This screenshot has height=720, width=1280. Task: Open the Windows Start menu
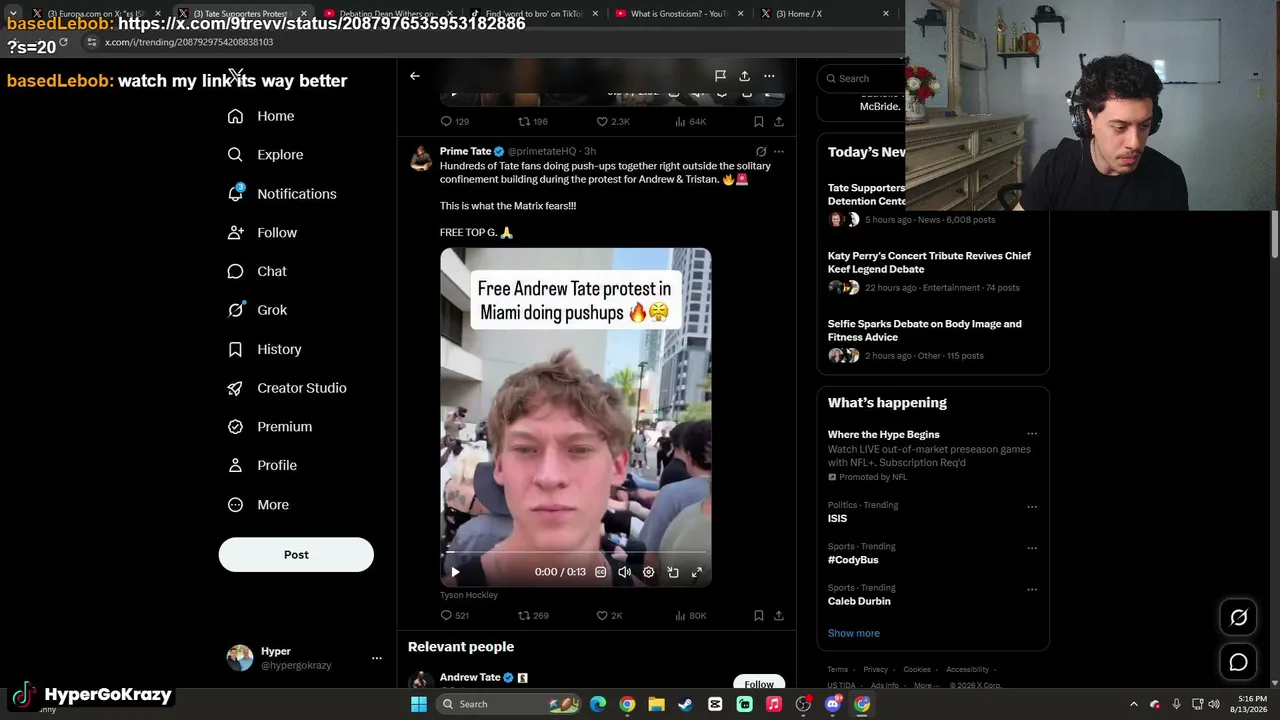click(x=419, y=704)
